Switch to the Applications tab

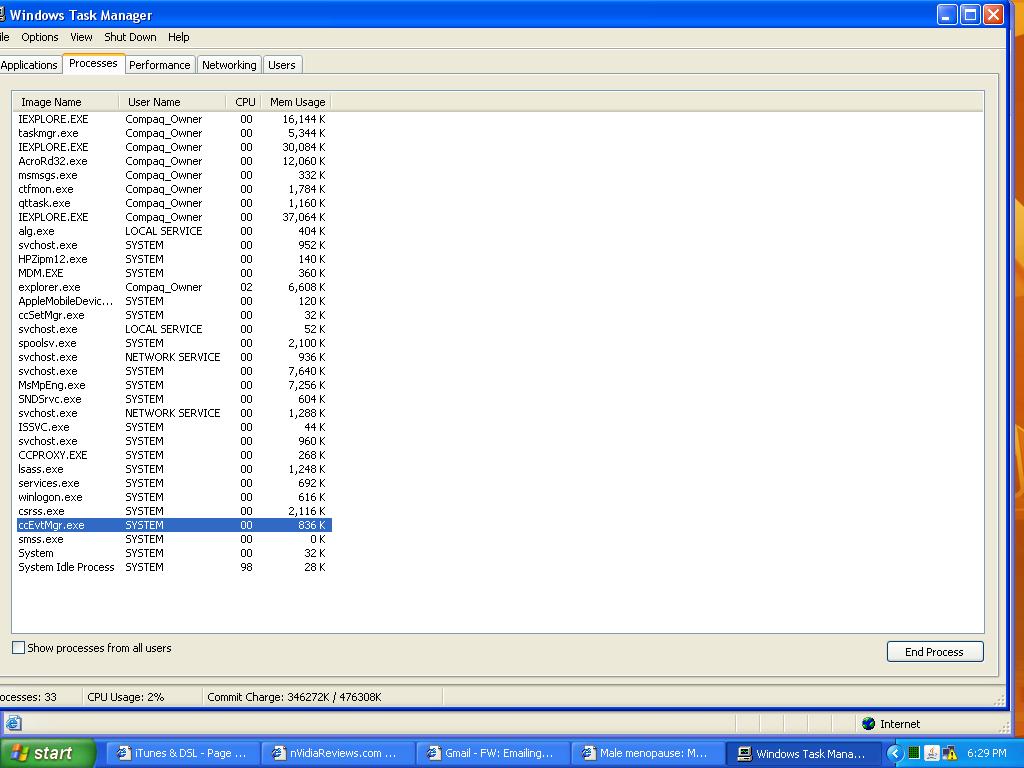pyautogui.click(x=29, y=65)
